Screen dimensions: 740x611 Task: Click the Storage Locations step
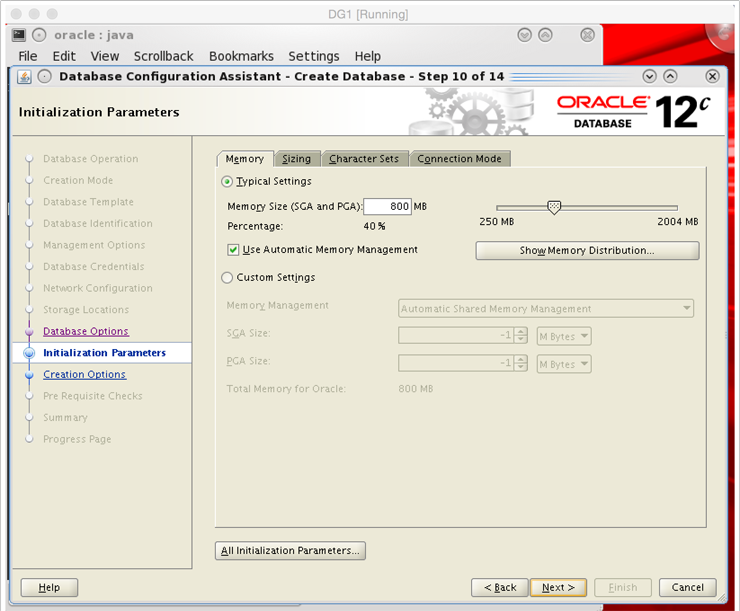click(86, 310)
